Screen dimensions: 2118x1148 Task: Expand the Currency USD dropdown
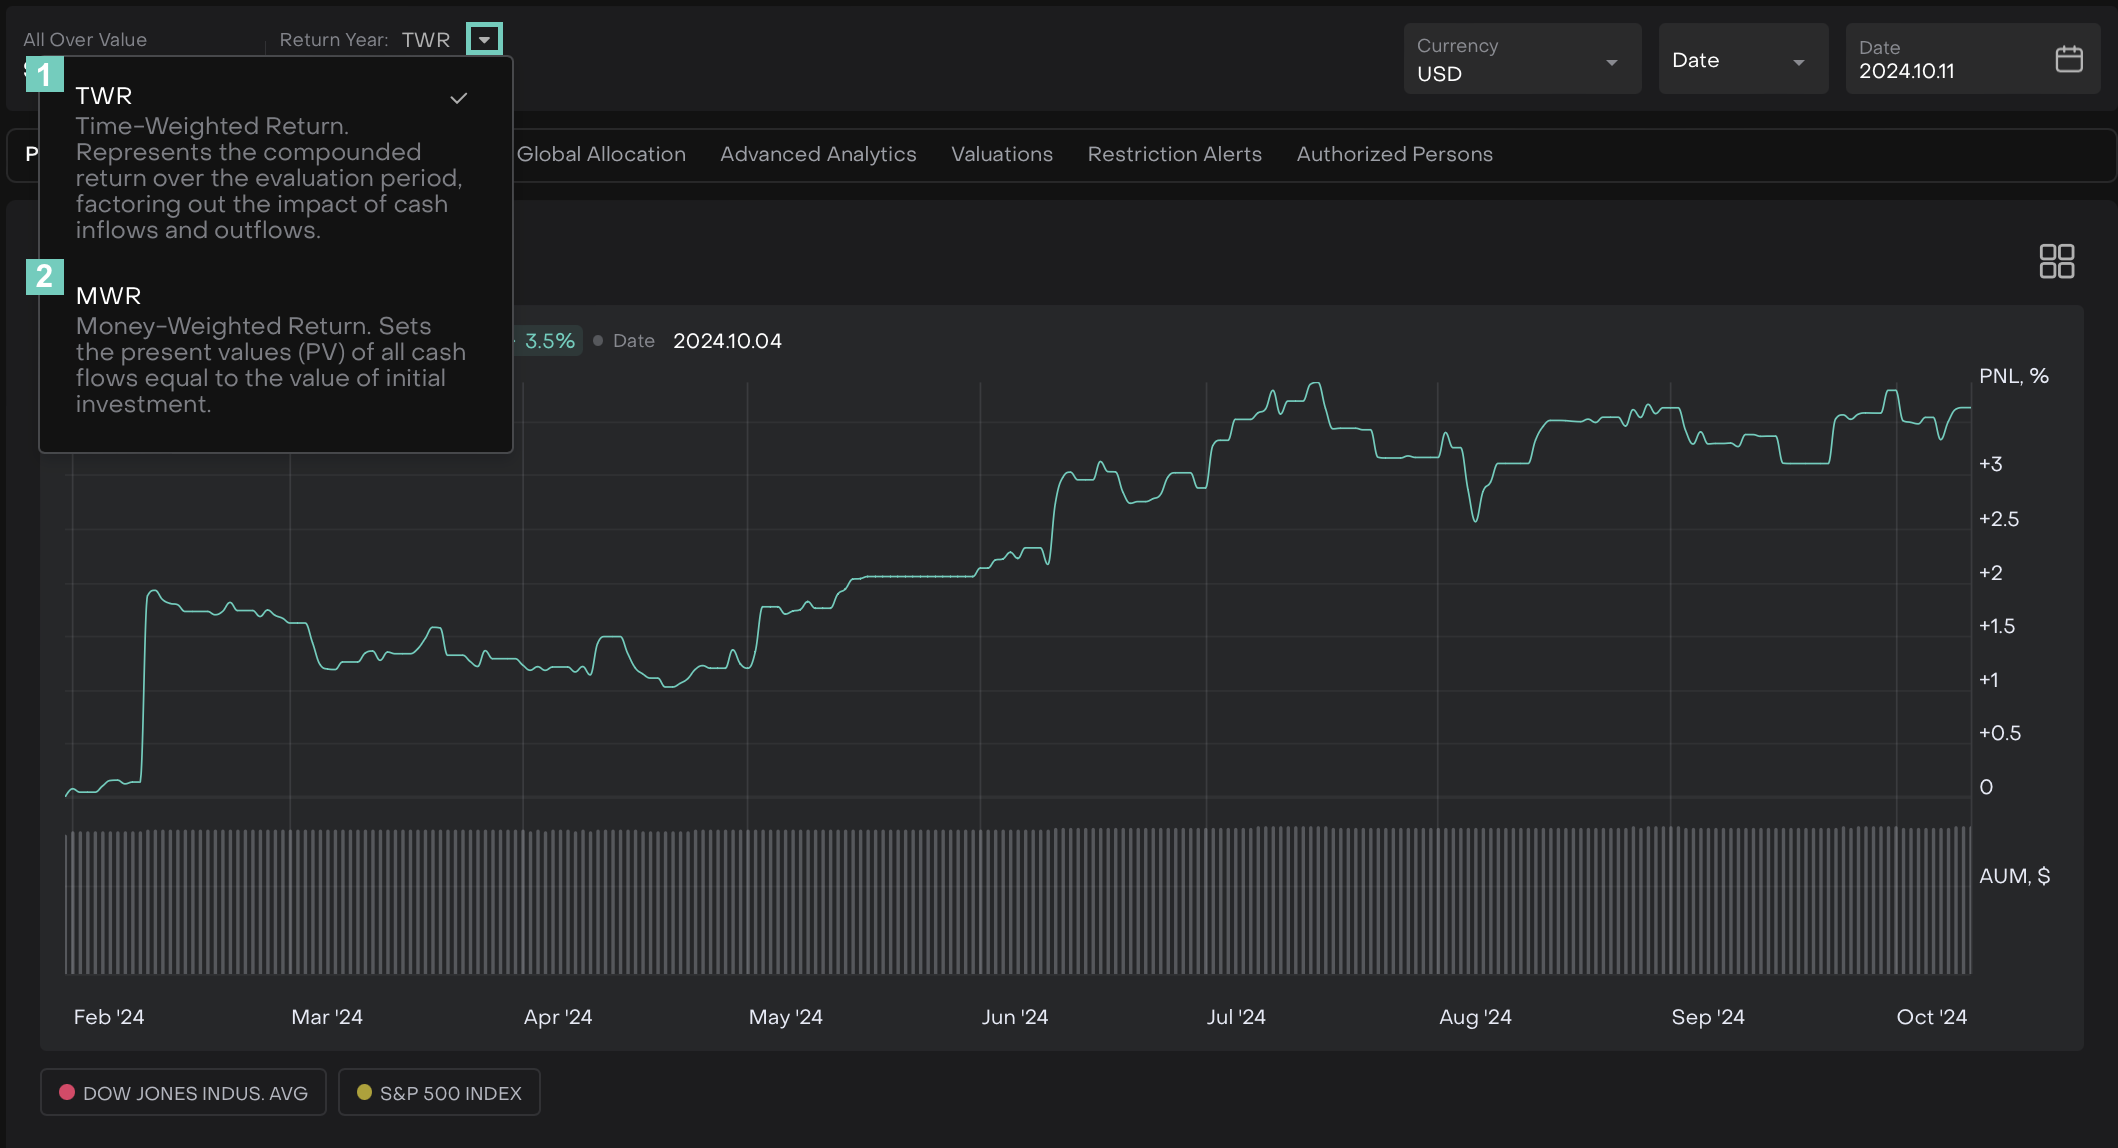click(x=1521, y=60)
